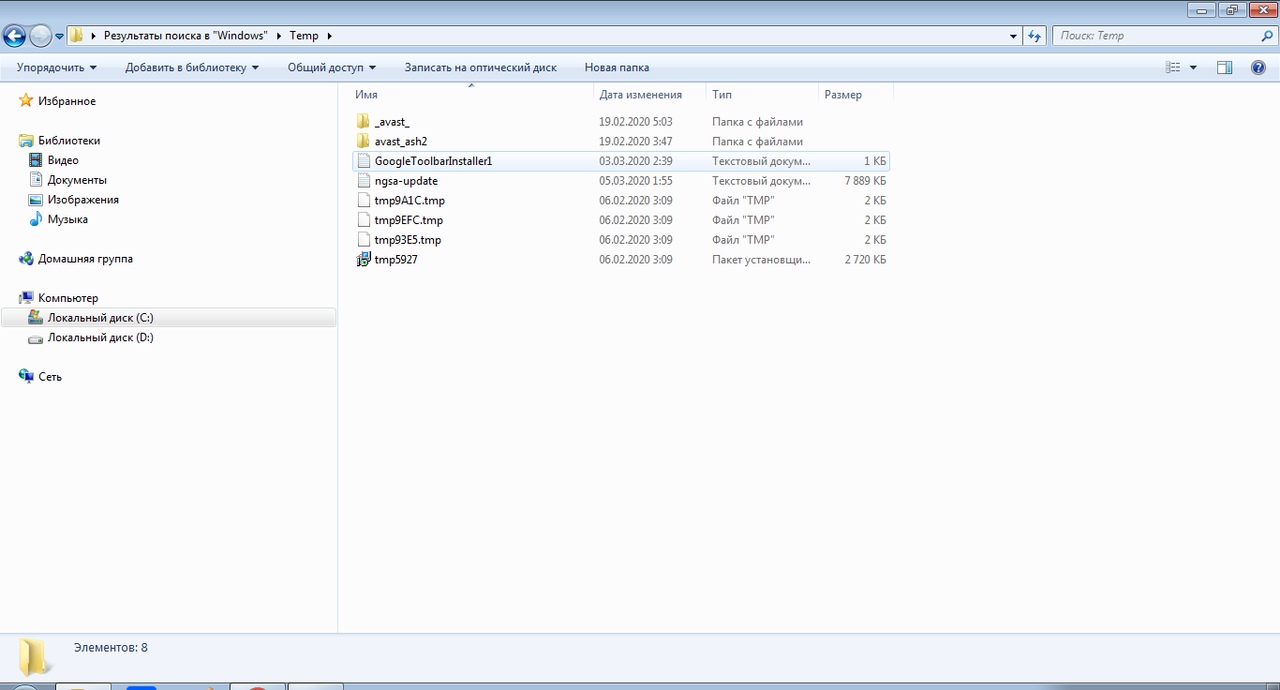Change view using the view icon

(x=1173, y=67)
